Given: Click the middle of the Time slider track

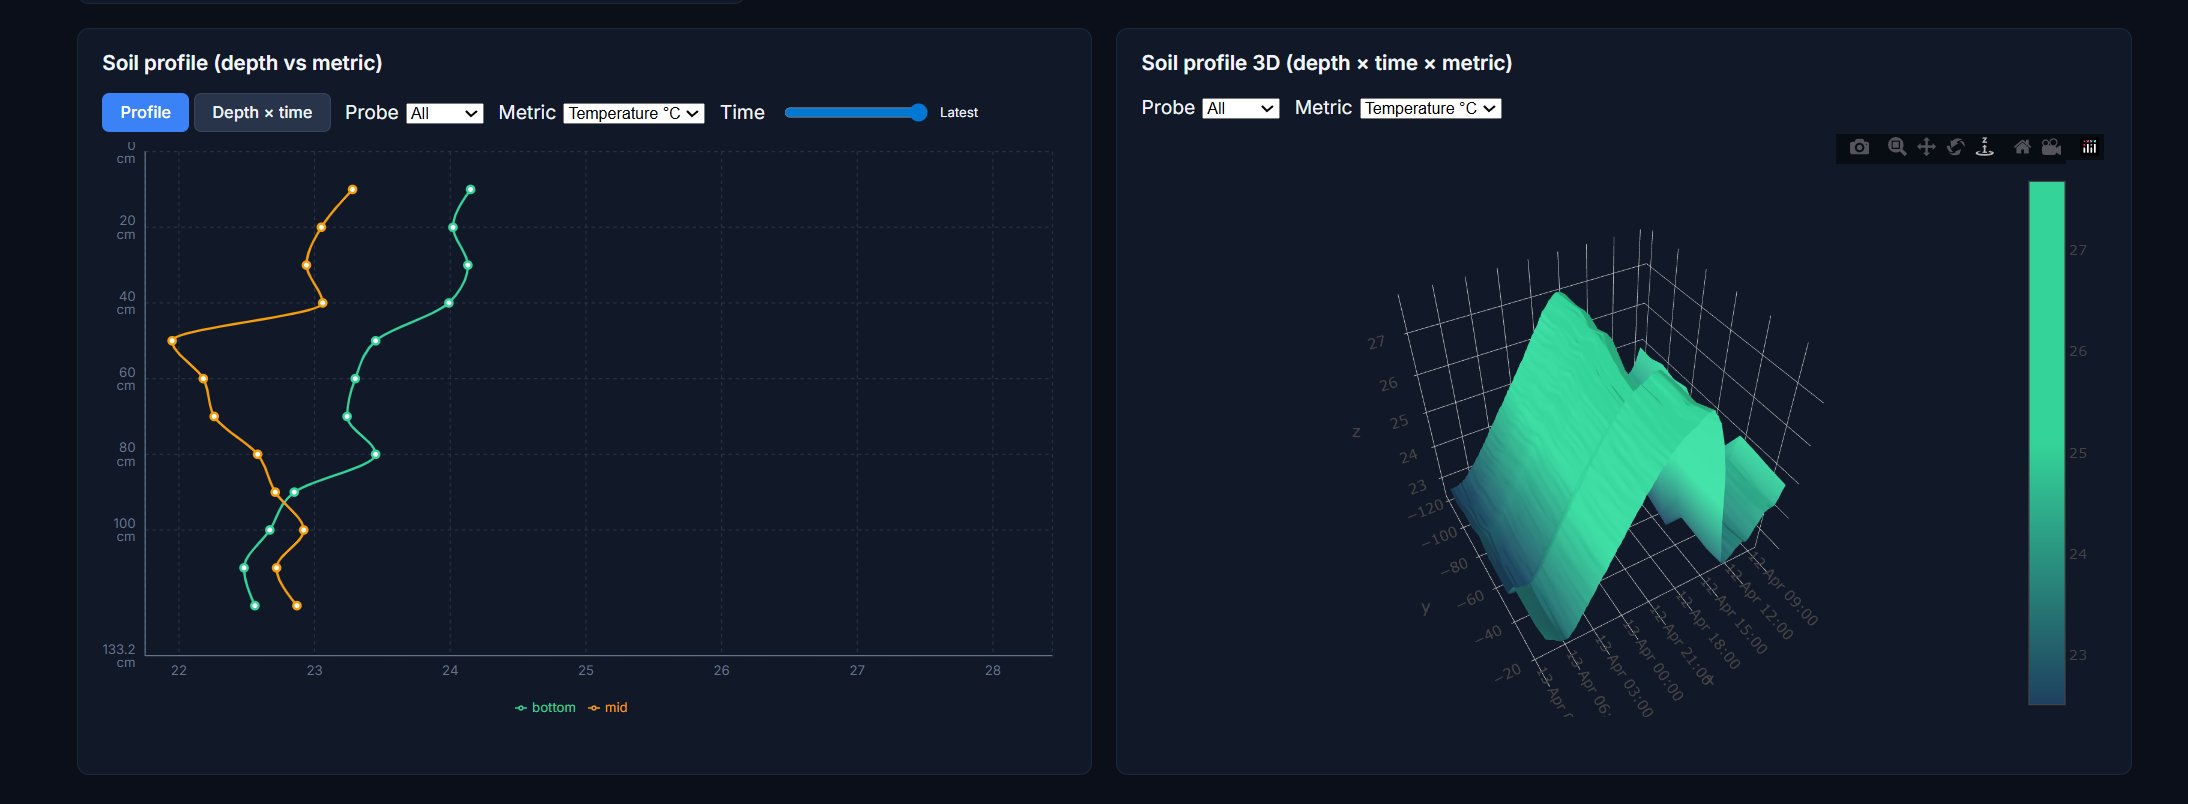Looking at the screenshot, I should [x=856, y=112].
